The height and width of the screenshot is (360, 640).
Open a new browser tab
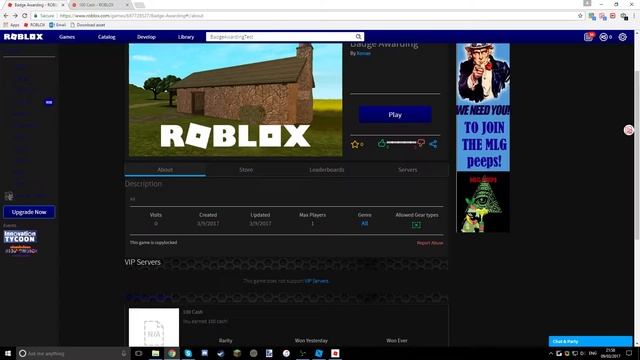[140, 5]
